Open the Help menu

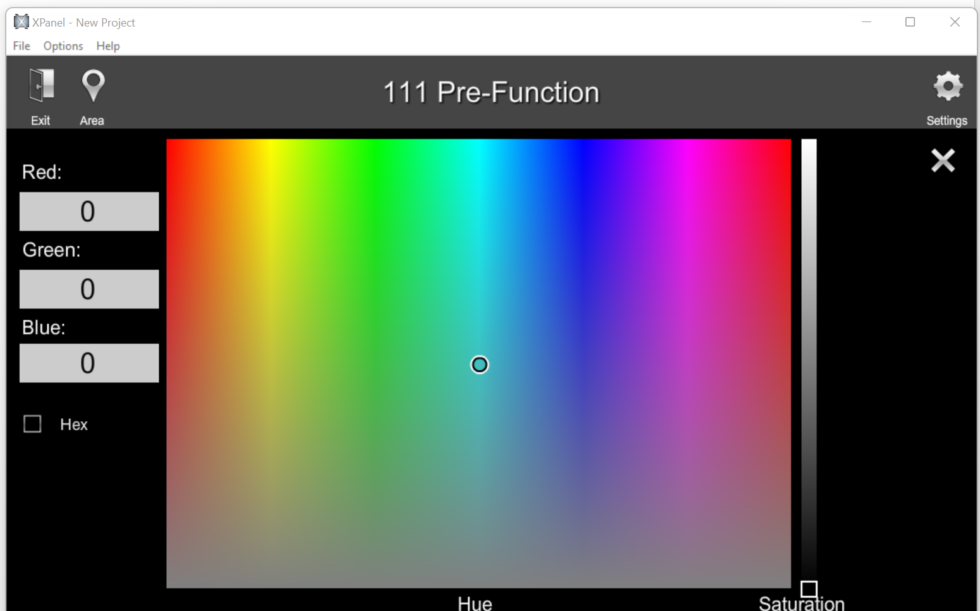[108, 46]
